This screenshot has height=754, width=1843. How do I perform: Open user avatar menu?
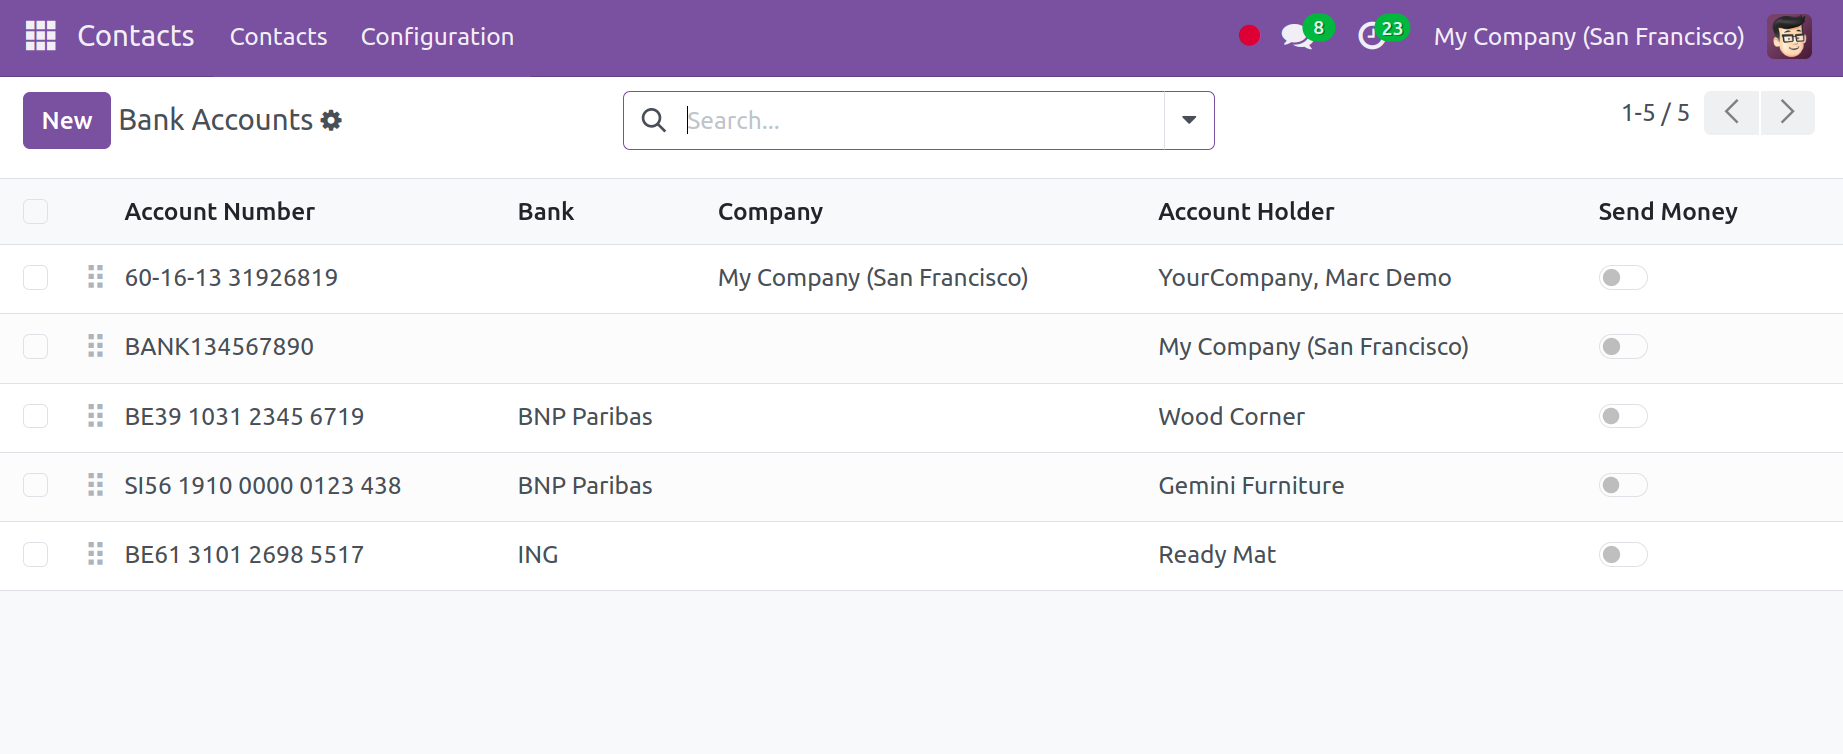pos(1789,37)
